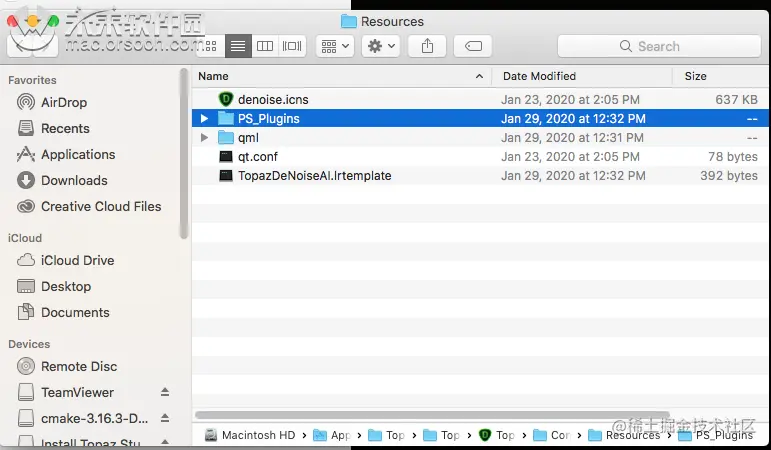771x450 pixels.
Task: Open the cmake-3.16.3 volume
Action: [94, 419]
